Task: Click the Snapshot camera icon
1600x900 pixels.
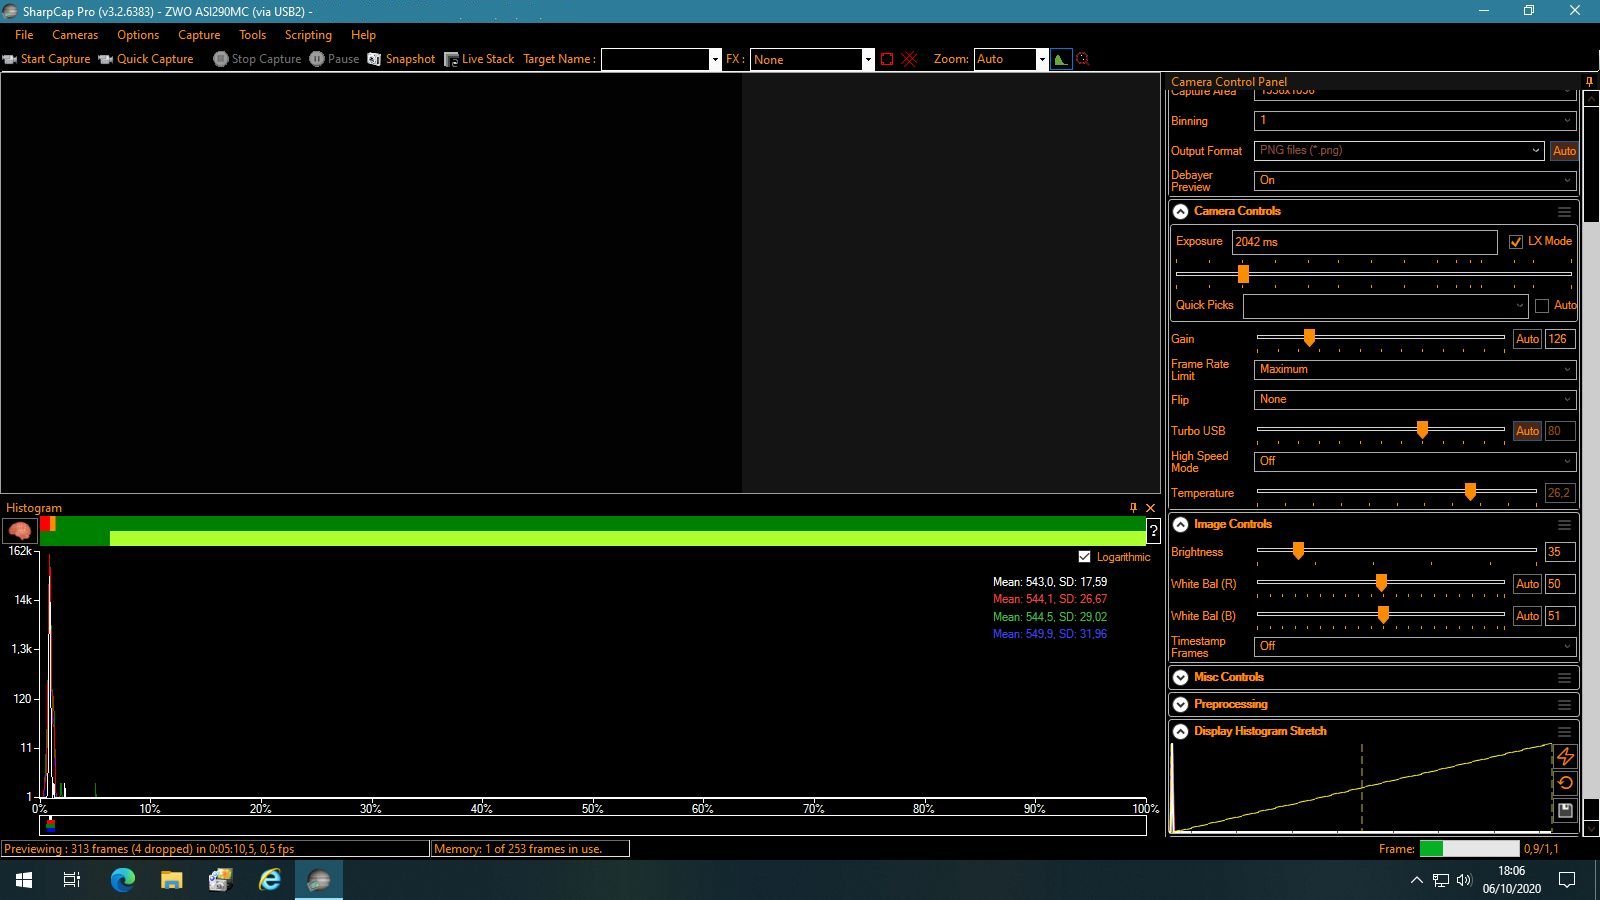Action: tap(374, 59)
